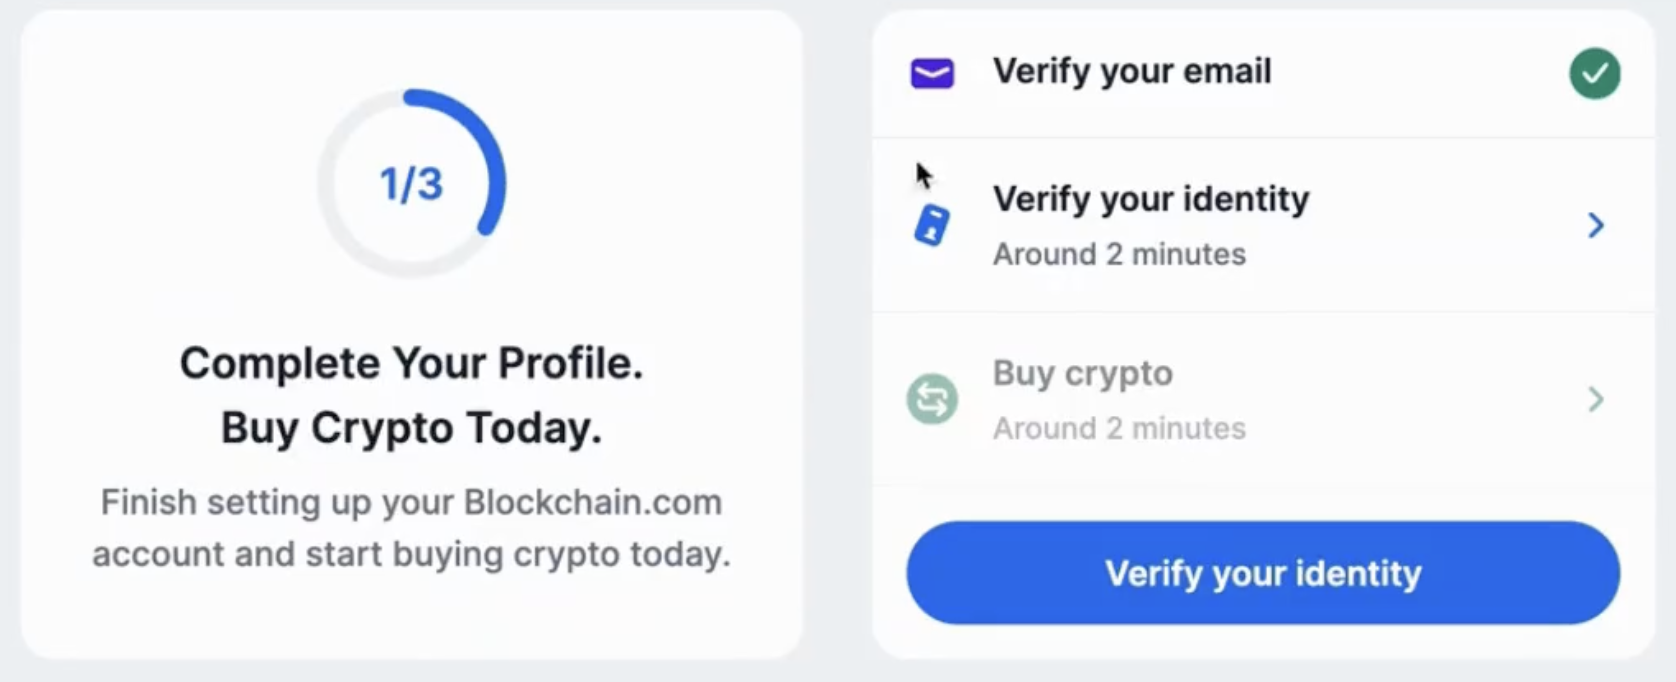Expand the Buy crypto step with its chevron
This screenshot has height=682, width=1676.
pos(1595,399)
